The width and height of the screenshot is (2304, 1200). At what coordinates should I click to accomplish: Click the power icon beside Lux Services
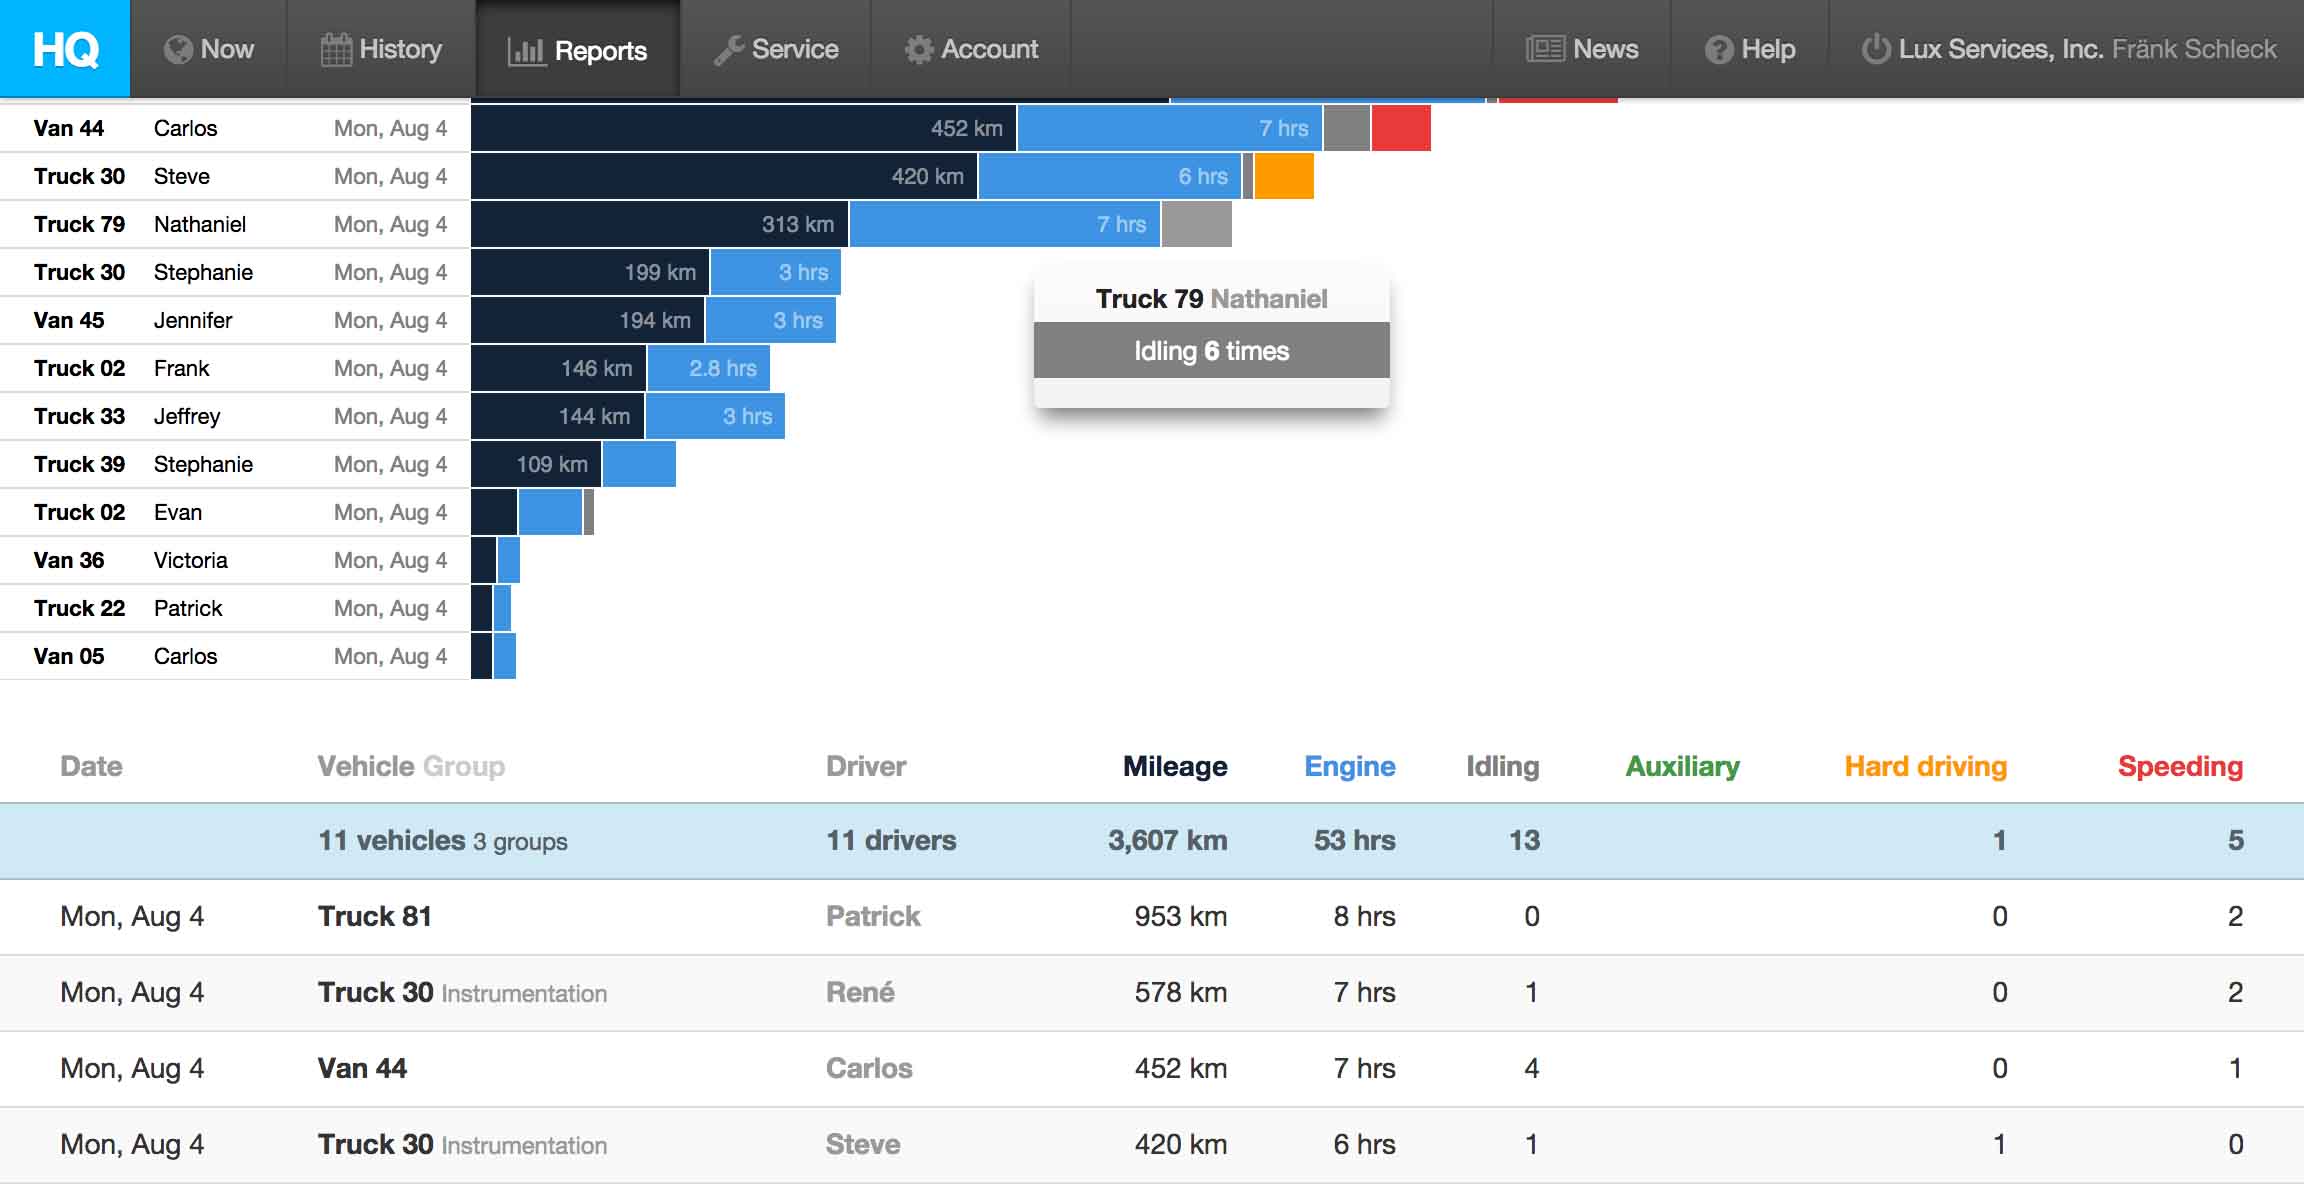click(x=1875, y=49)
